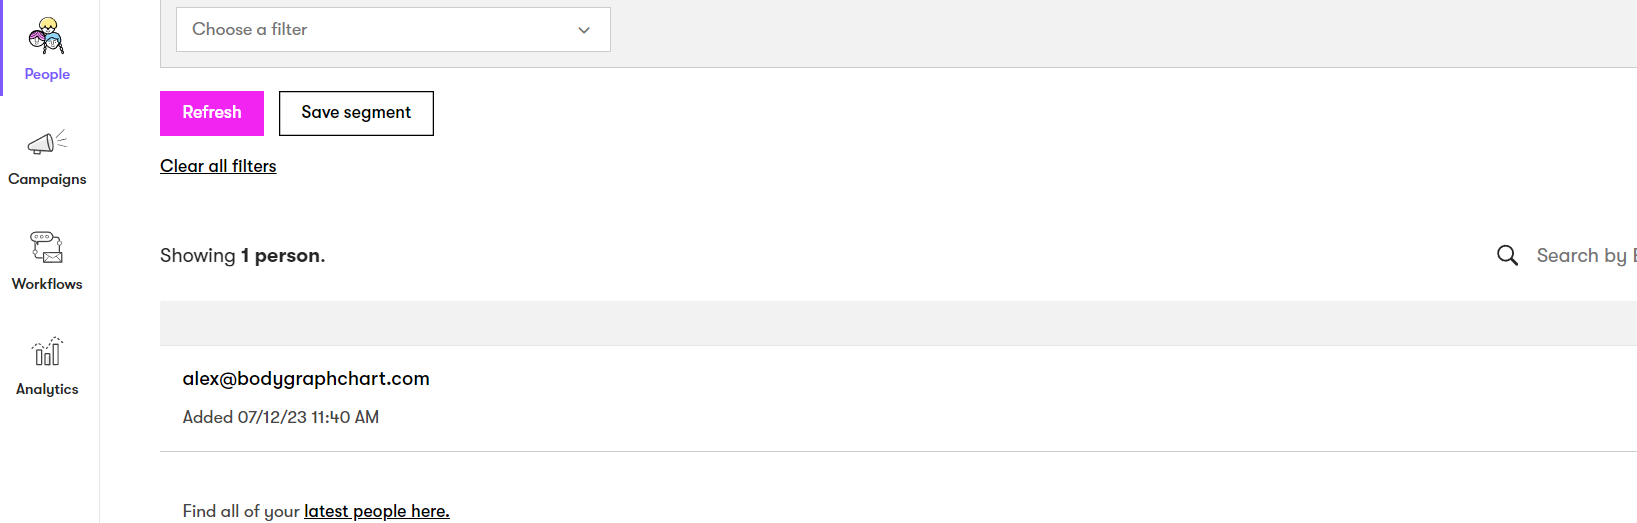Click the gray people table header row
This screenshot has width=1637, height=523.
pos(898,323)
